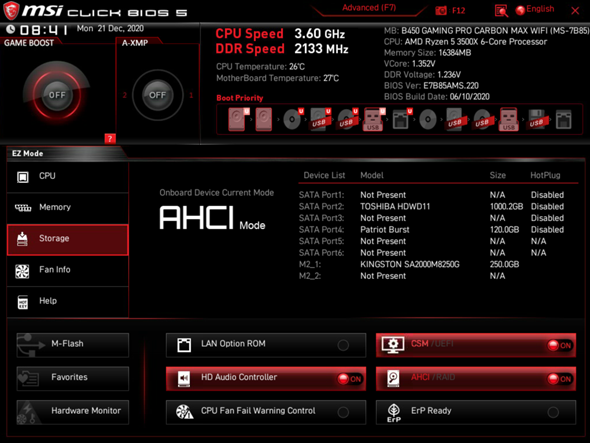Click the VCore 1.352V reading
This screenshot has width=590, height=443.
409,64
